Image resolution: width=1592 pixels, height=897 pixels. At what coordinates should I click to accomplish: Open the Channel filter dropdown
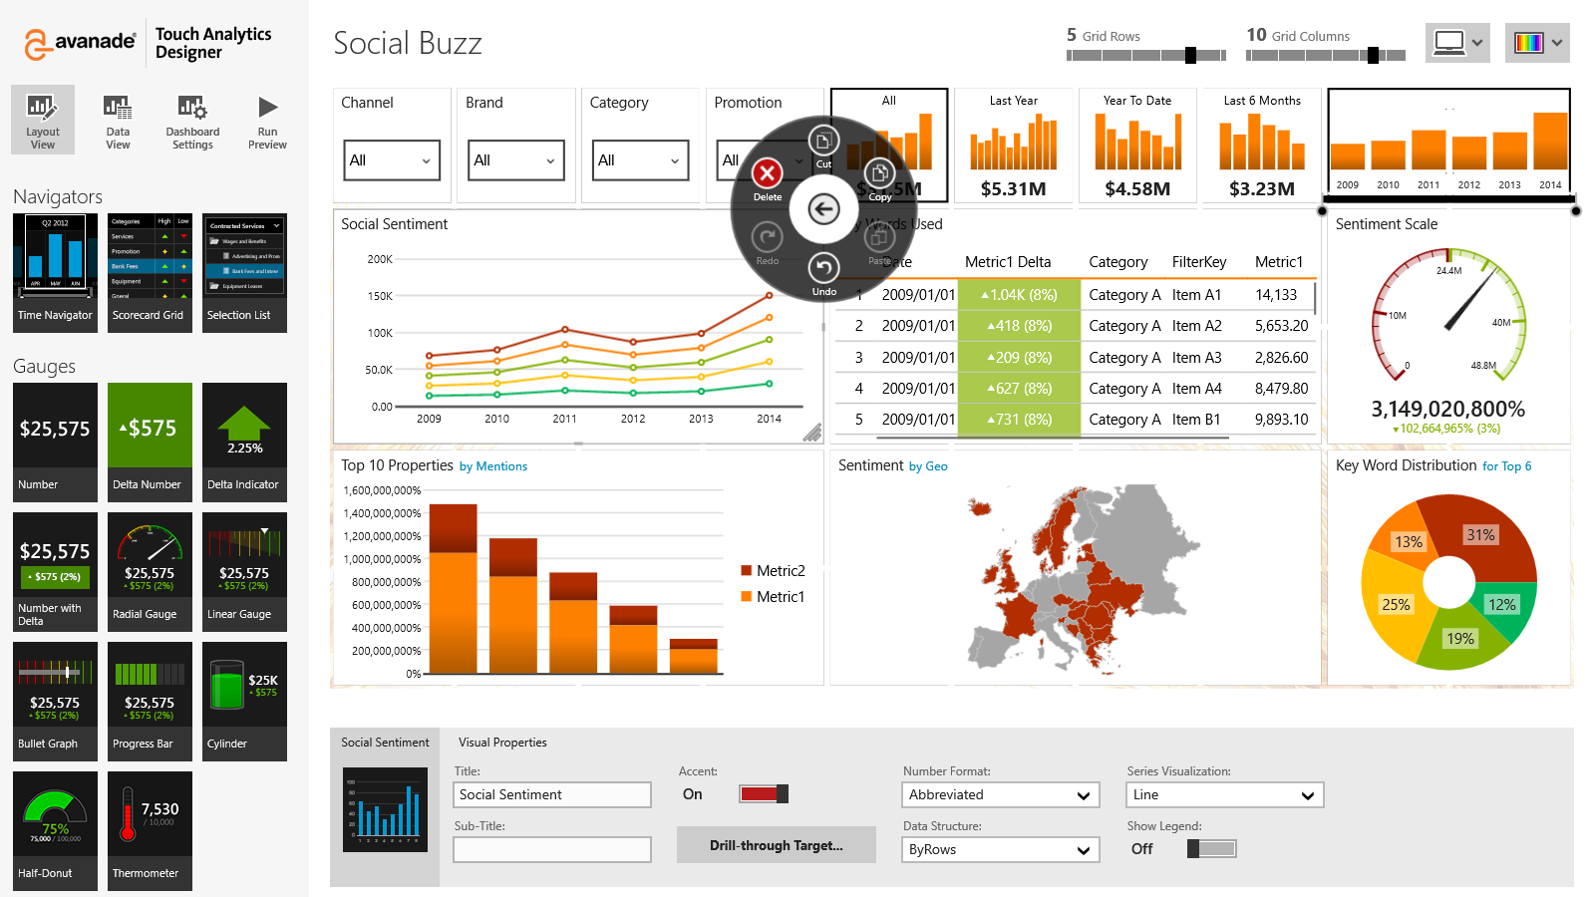(391, 161)
